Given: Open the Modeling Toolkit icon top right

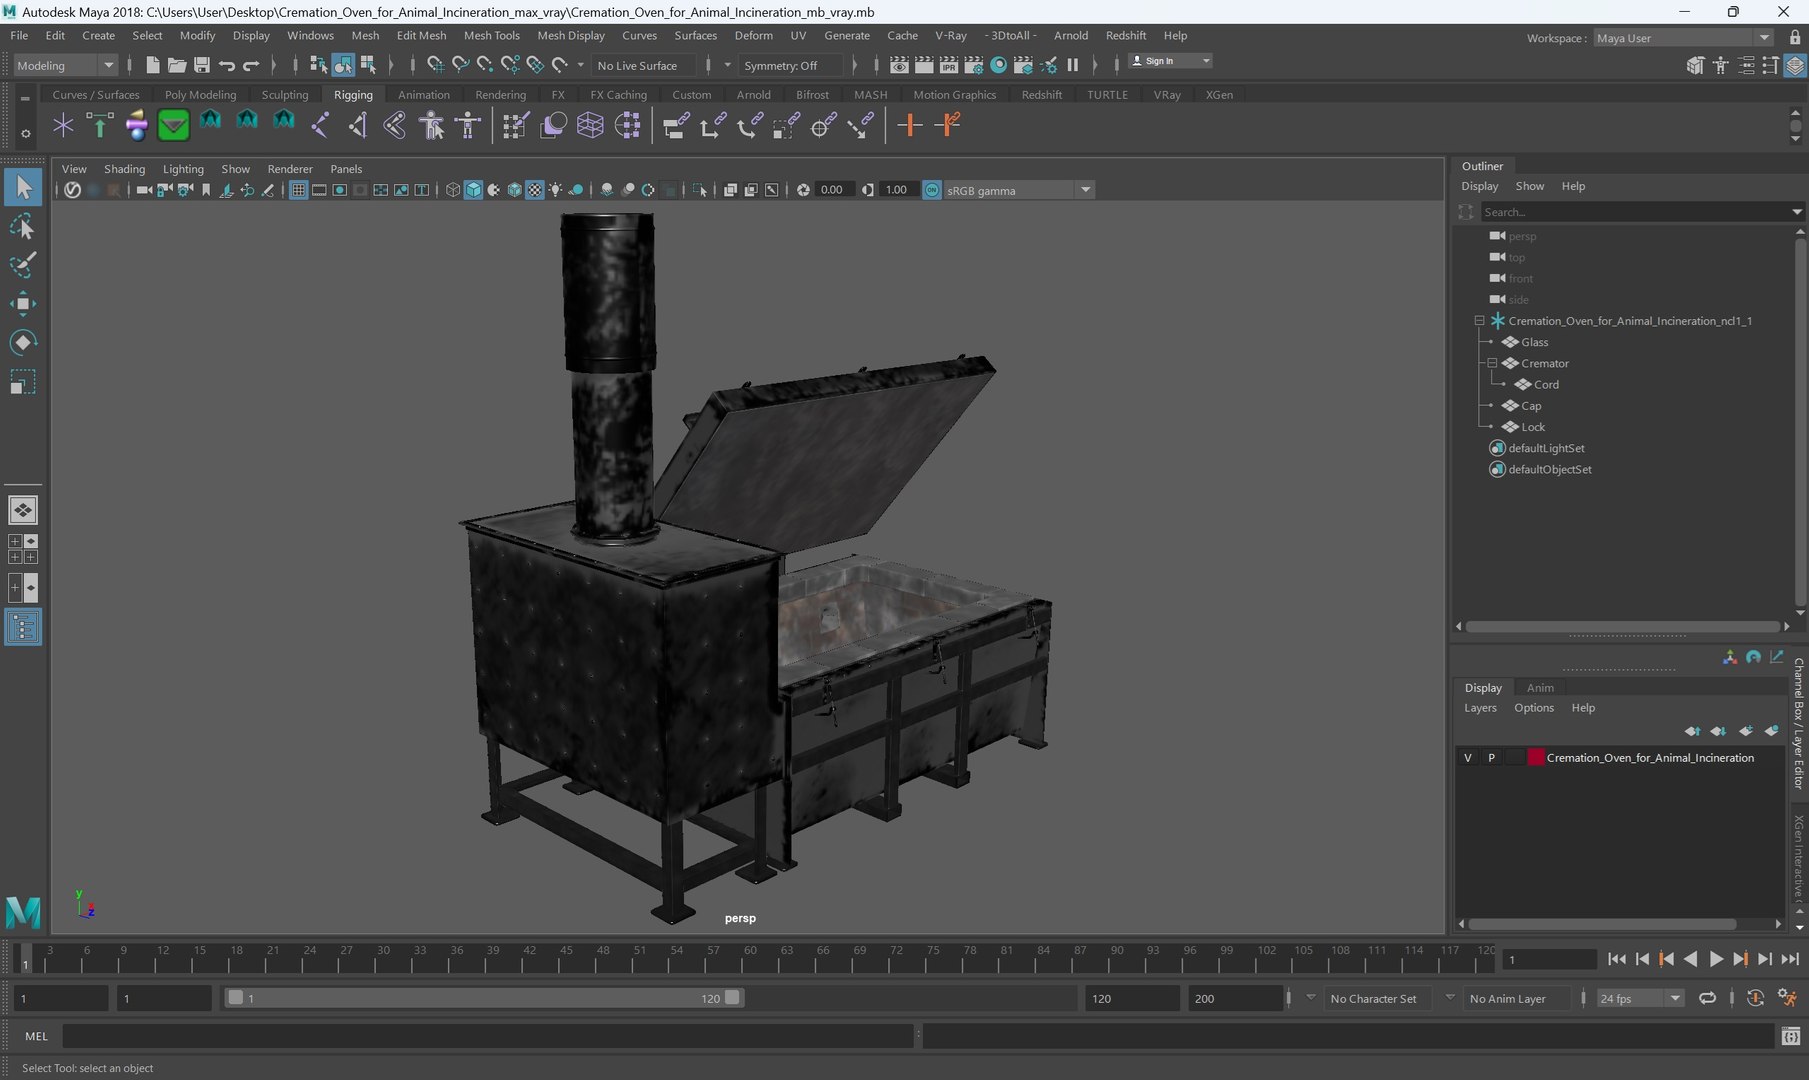Looking at the screenshot, I should (1694, 65).
